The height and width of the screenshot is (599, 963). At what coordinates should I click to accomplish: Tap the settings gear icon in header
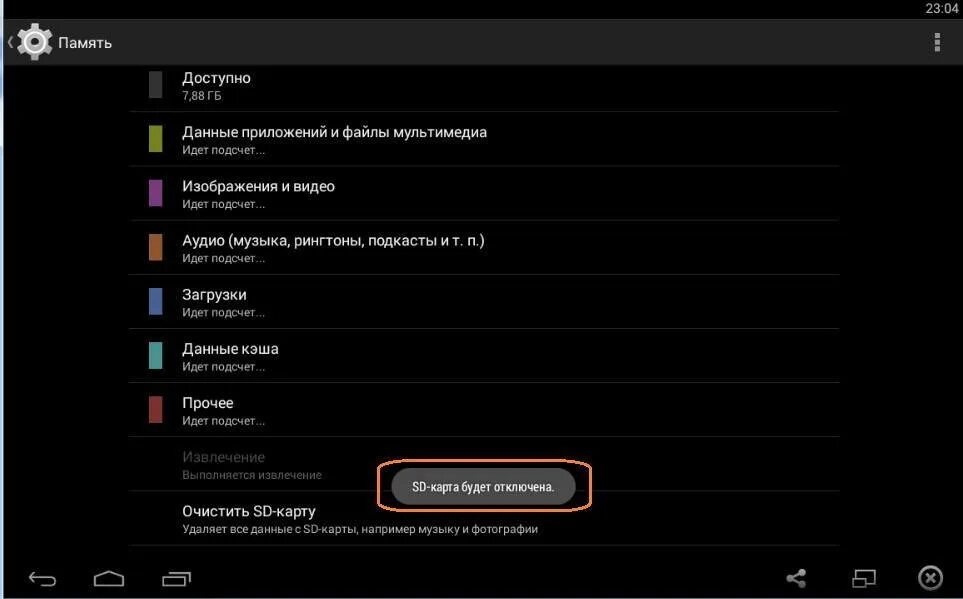(x=34, y=42)
